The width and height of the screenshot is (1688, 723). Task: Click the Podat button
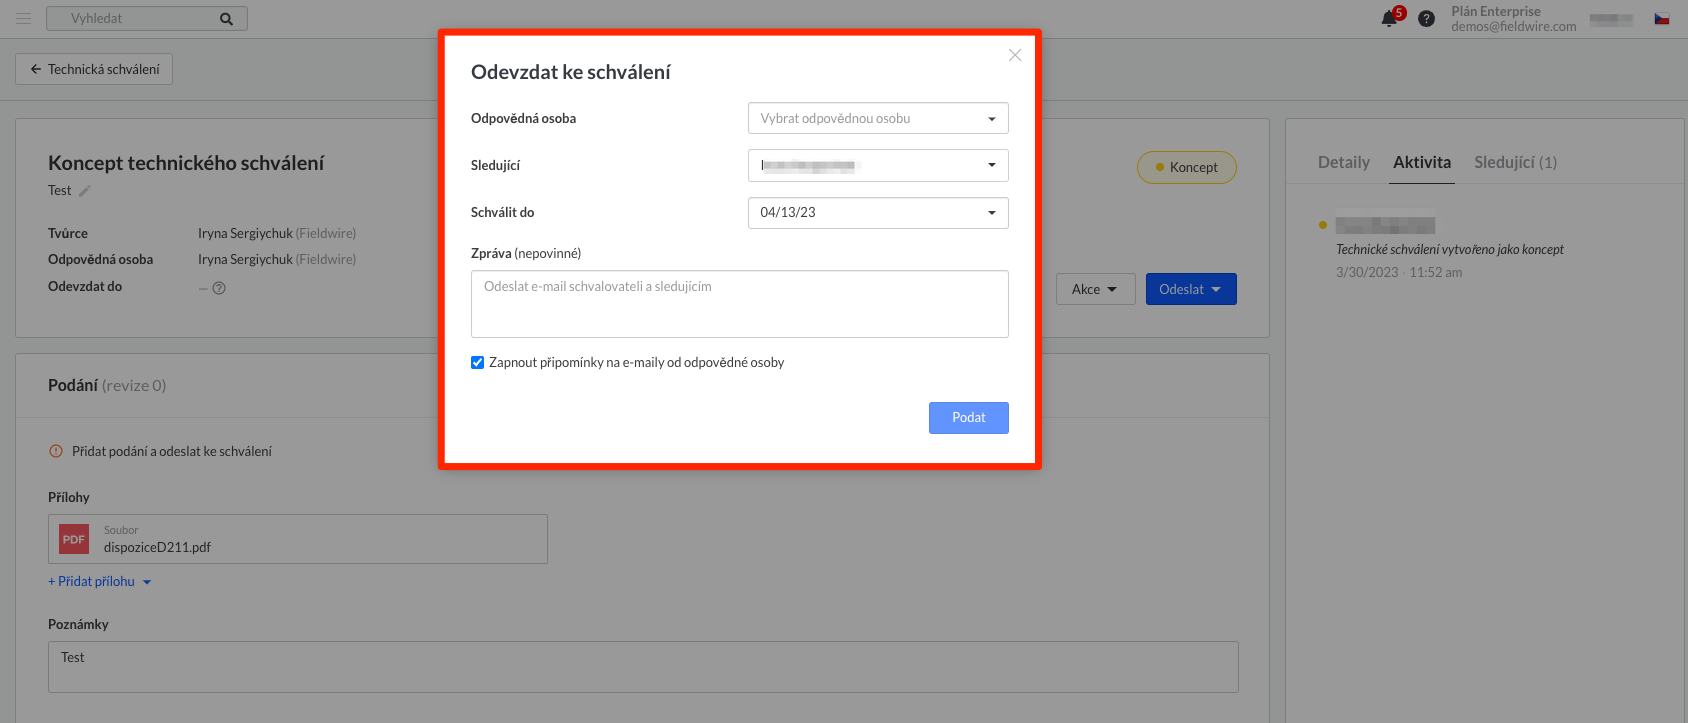(x=968, y=418)
